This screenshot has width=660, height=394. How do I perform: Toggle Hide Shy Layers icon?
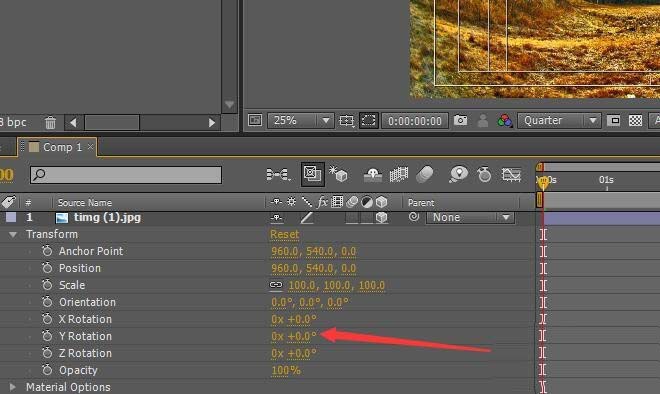pos(373,175)
